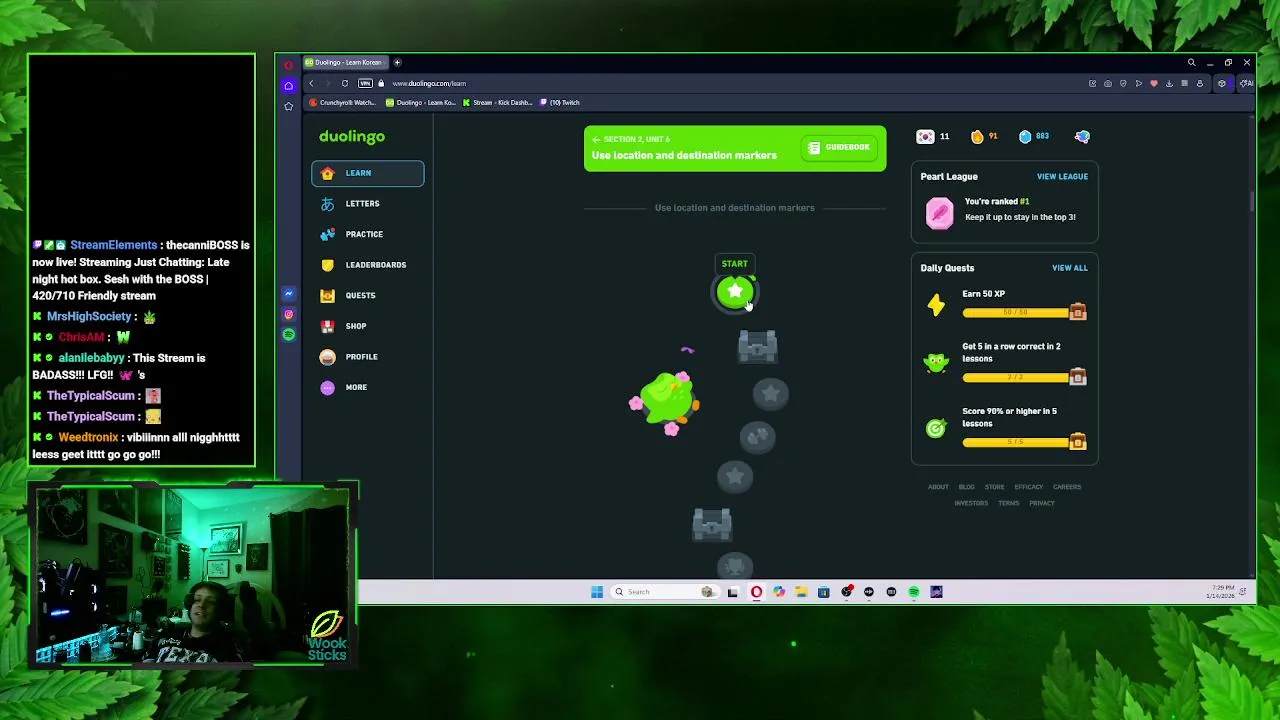Open a new browser tab

click(x=397, y=63)
